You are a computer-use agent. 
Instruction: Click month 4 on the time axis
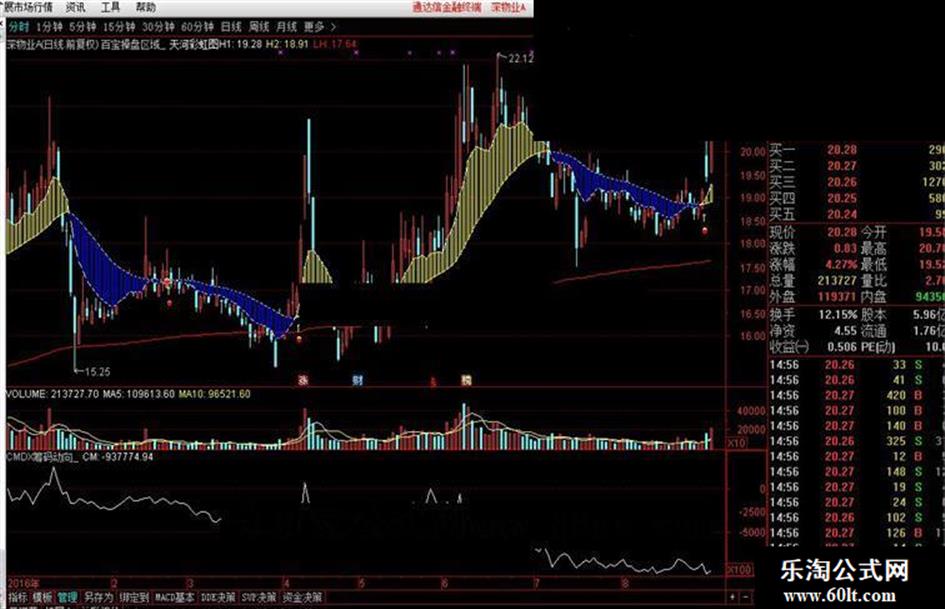tap(286, 583)
